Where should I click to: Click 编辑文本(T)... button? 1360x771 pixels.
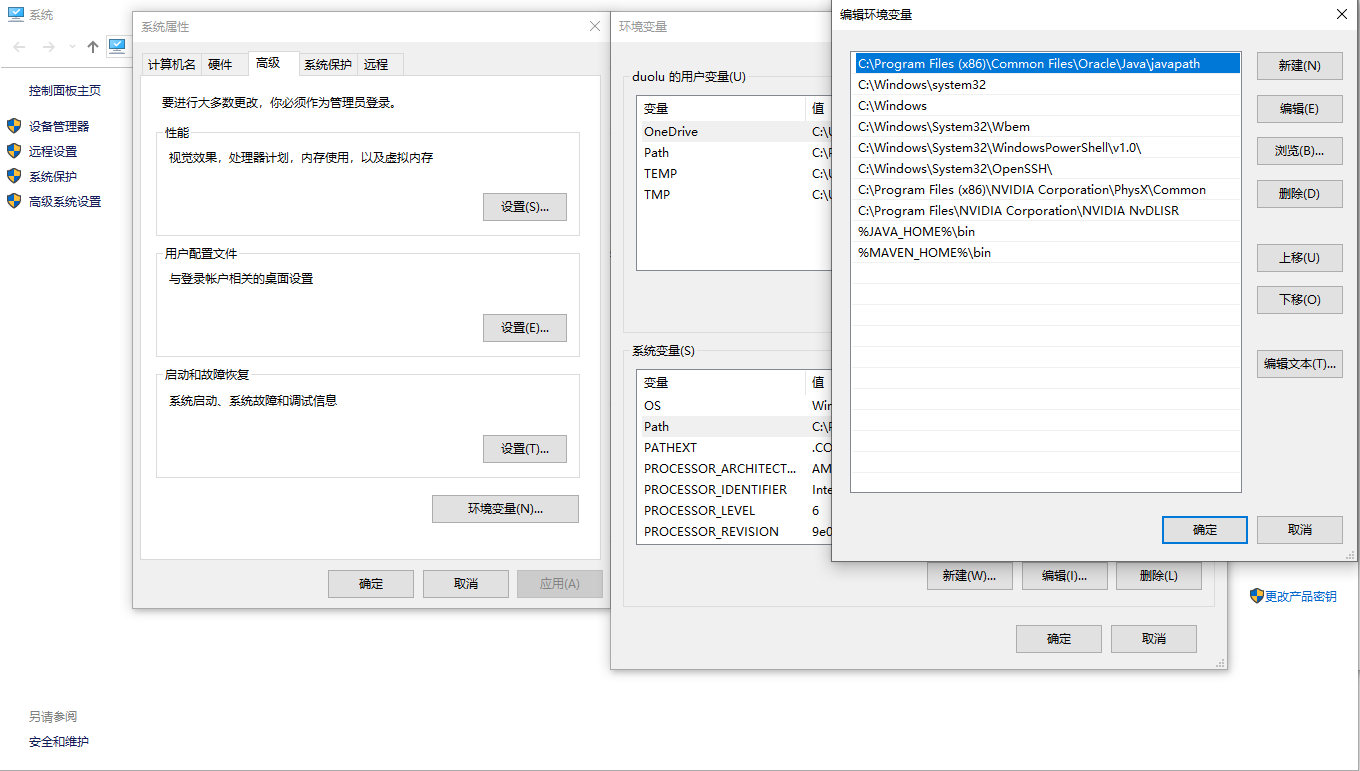coord(1300,364)
